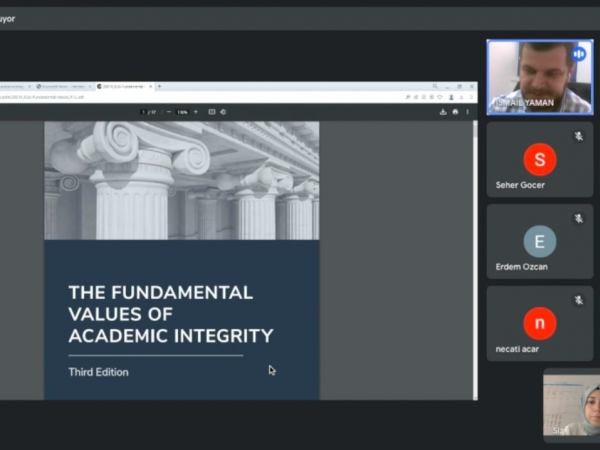Zoom out the PDF with the minus button
The width and height of the screenshot is (600, 450).
click(x=169, y=112)
